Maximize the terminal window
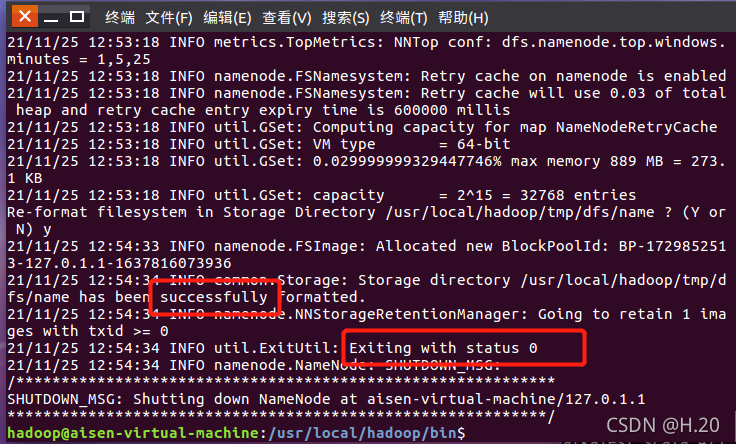The height and width of the screenshot is (444, 736). click(77, 17)
